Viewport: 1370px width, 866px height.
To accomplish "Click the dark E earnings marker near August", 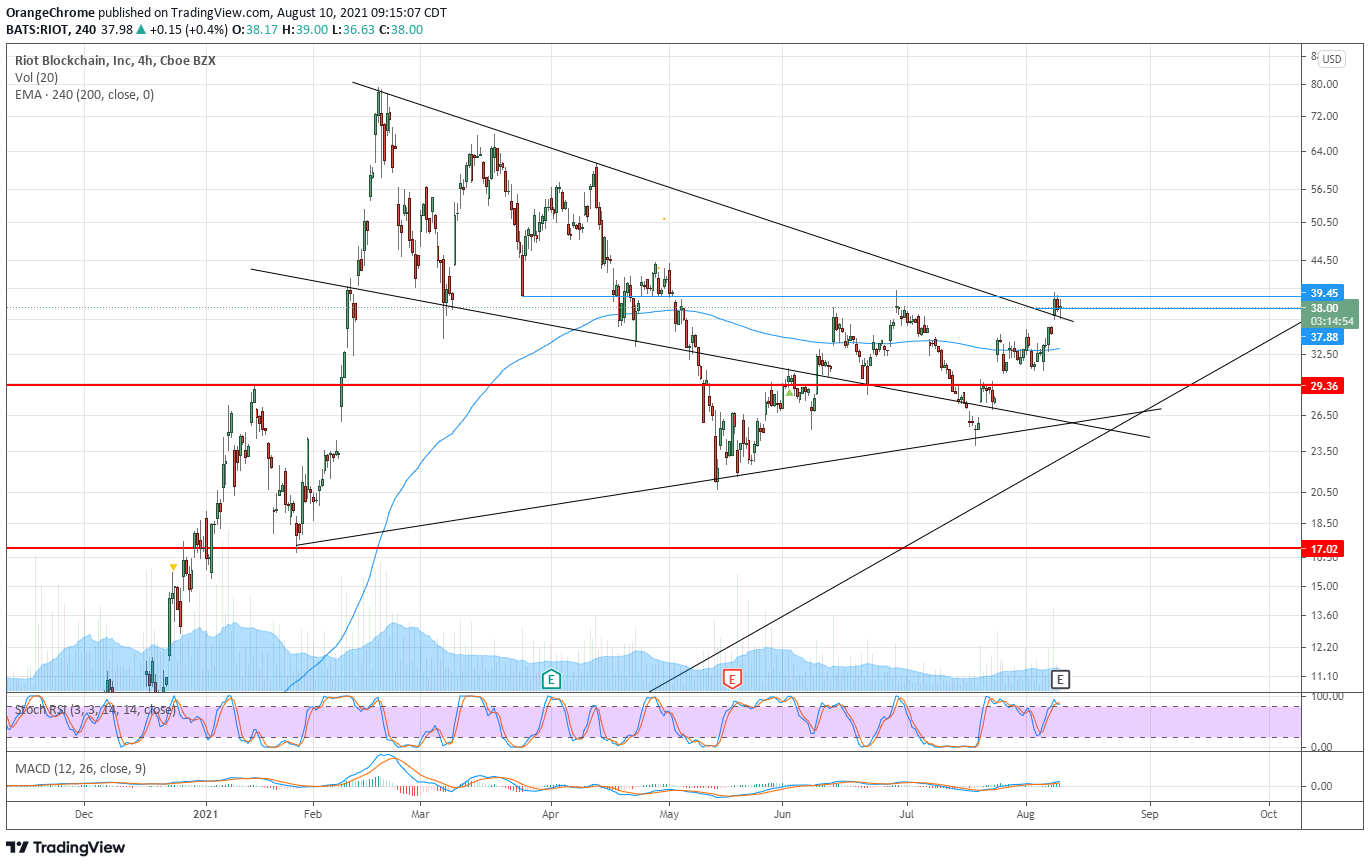I will point(1061,679).
